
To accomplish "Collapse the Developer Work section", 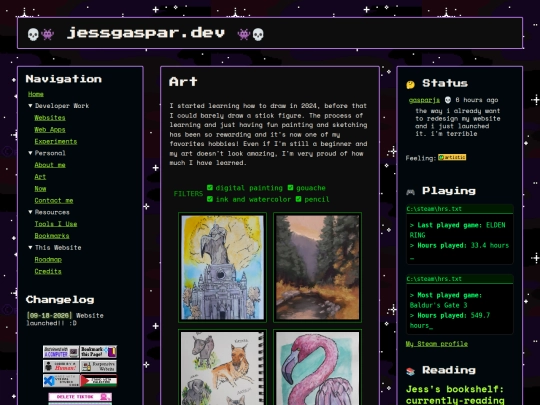I will coord(59,106).
